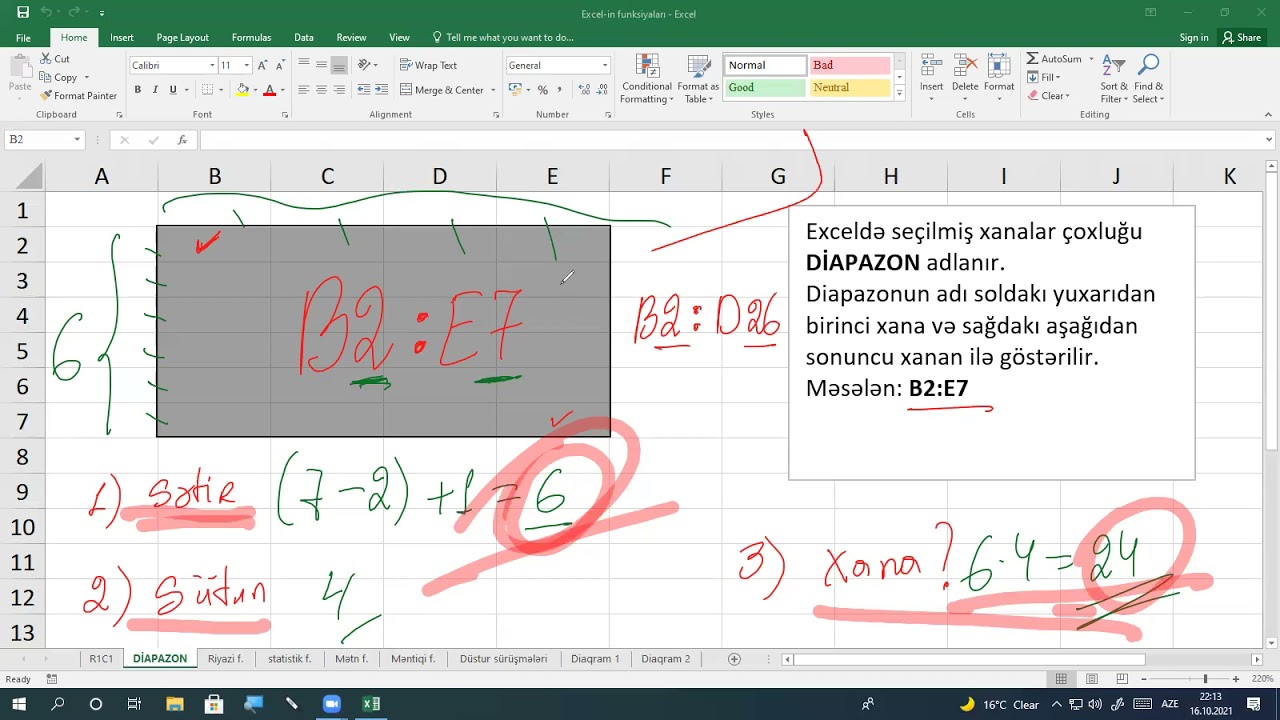Click the Format Painter tool

[x=78, y=96]
